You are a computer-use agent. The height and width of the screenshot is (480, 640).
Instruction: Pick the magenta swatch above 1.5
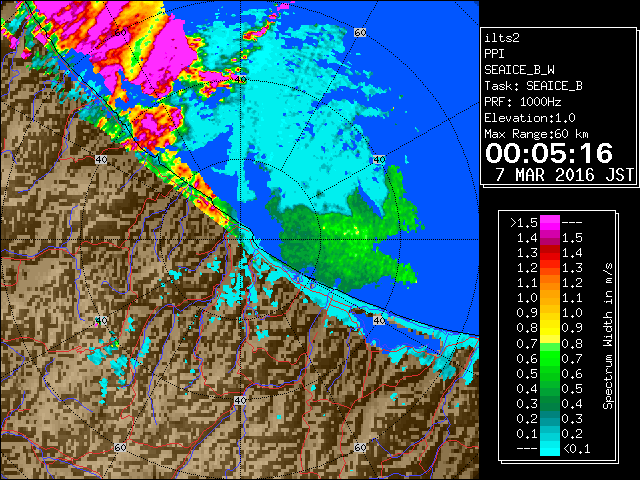tap(550, 222)
